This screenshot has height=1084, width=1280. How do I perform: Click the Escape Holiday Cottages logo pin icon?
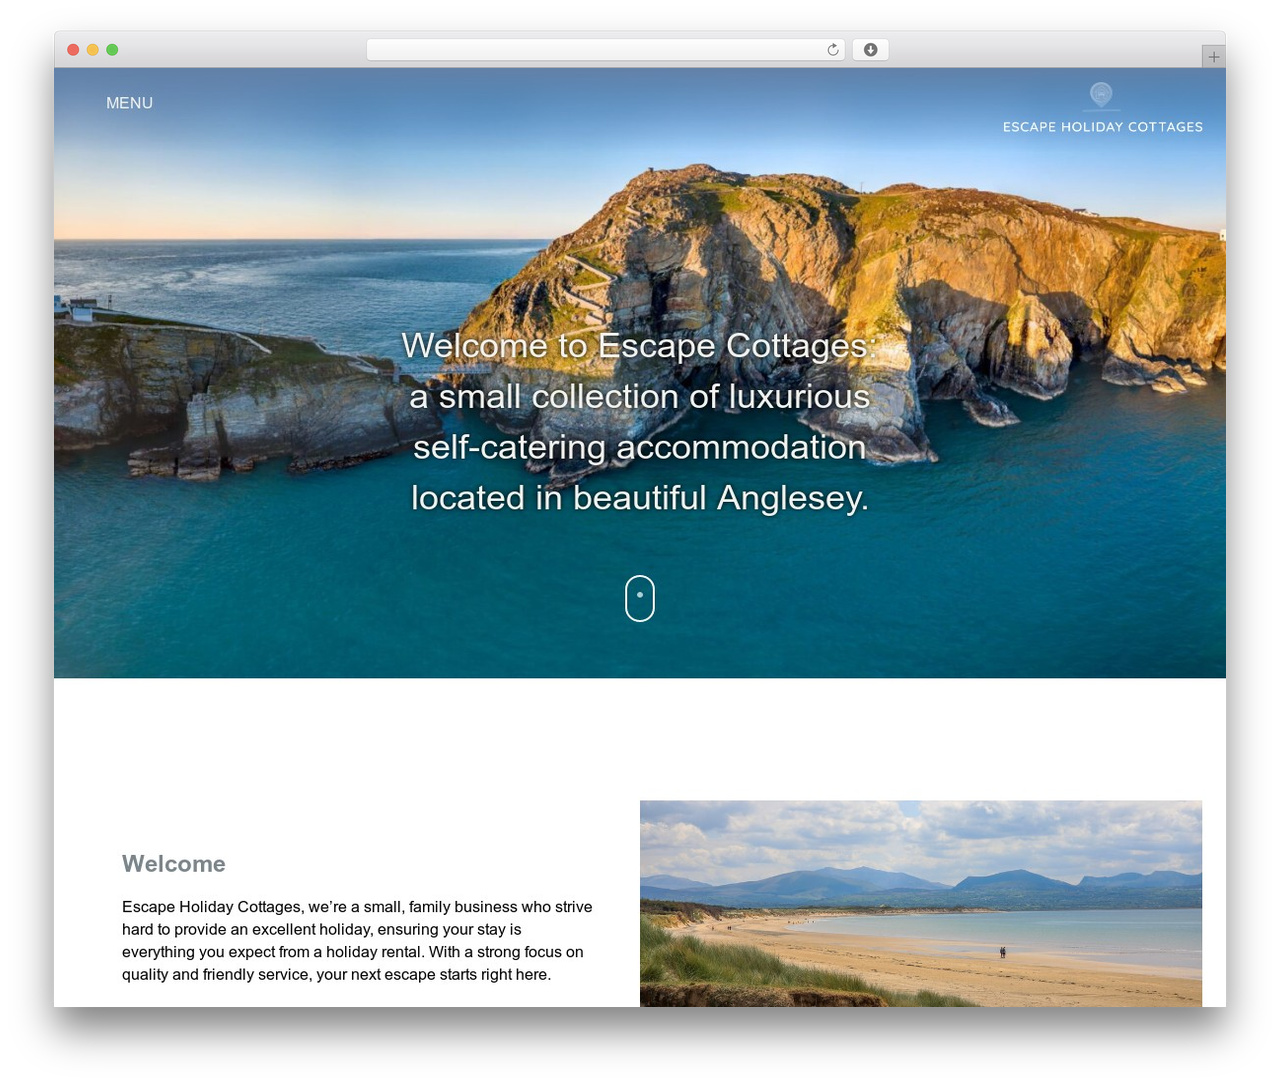[x=1101, y=95]
